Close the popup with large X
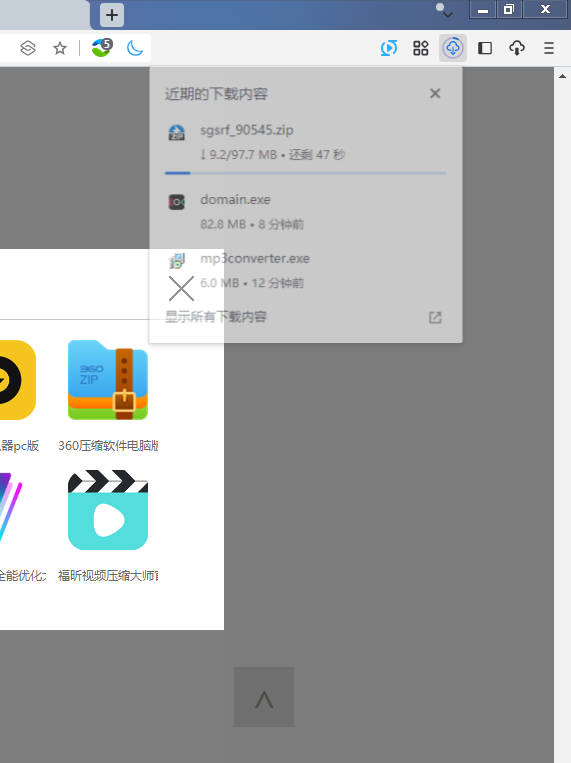The image size is (571, 763). (181, 289)
